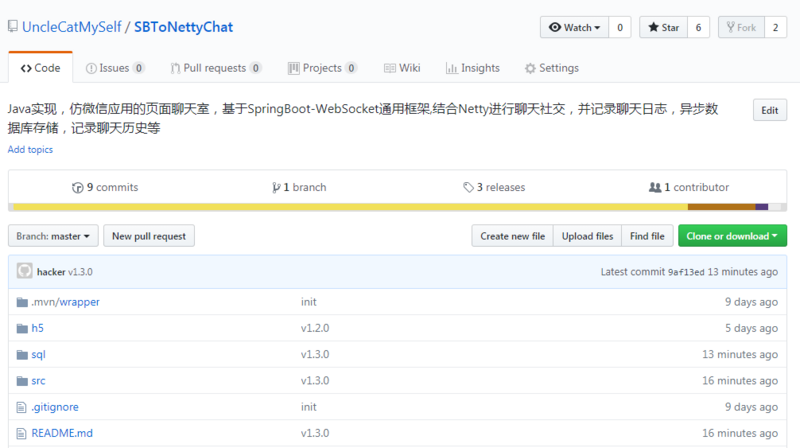Click the yellow segment of the language bar
800x448 pixels.
tap(350, 207)
